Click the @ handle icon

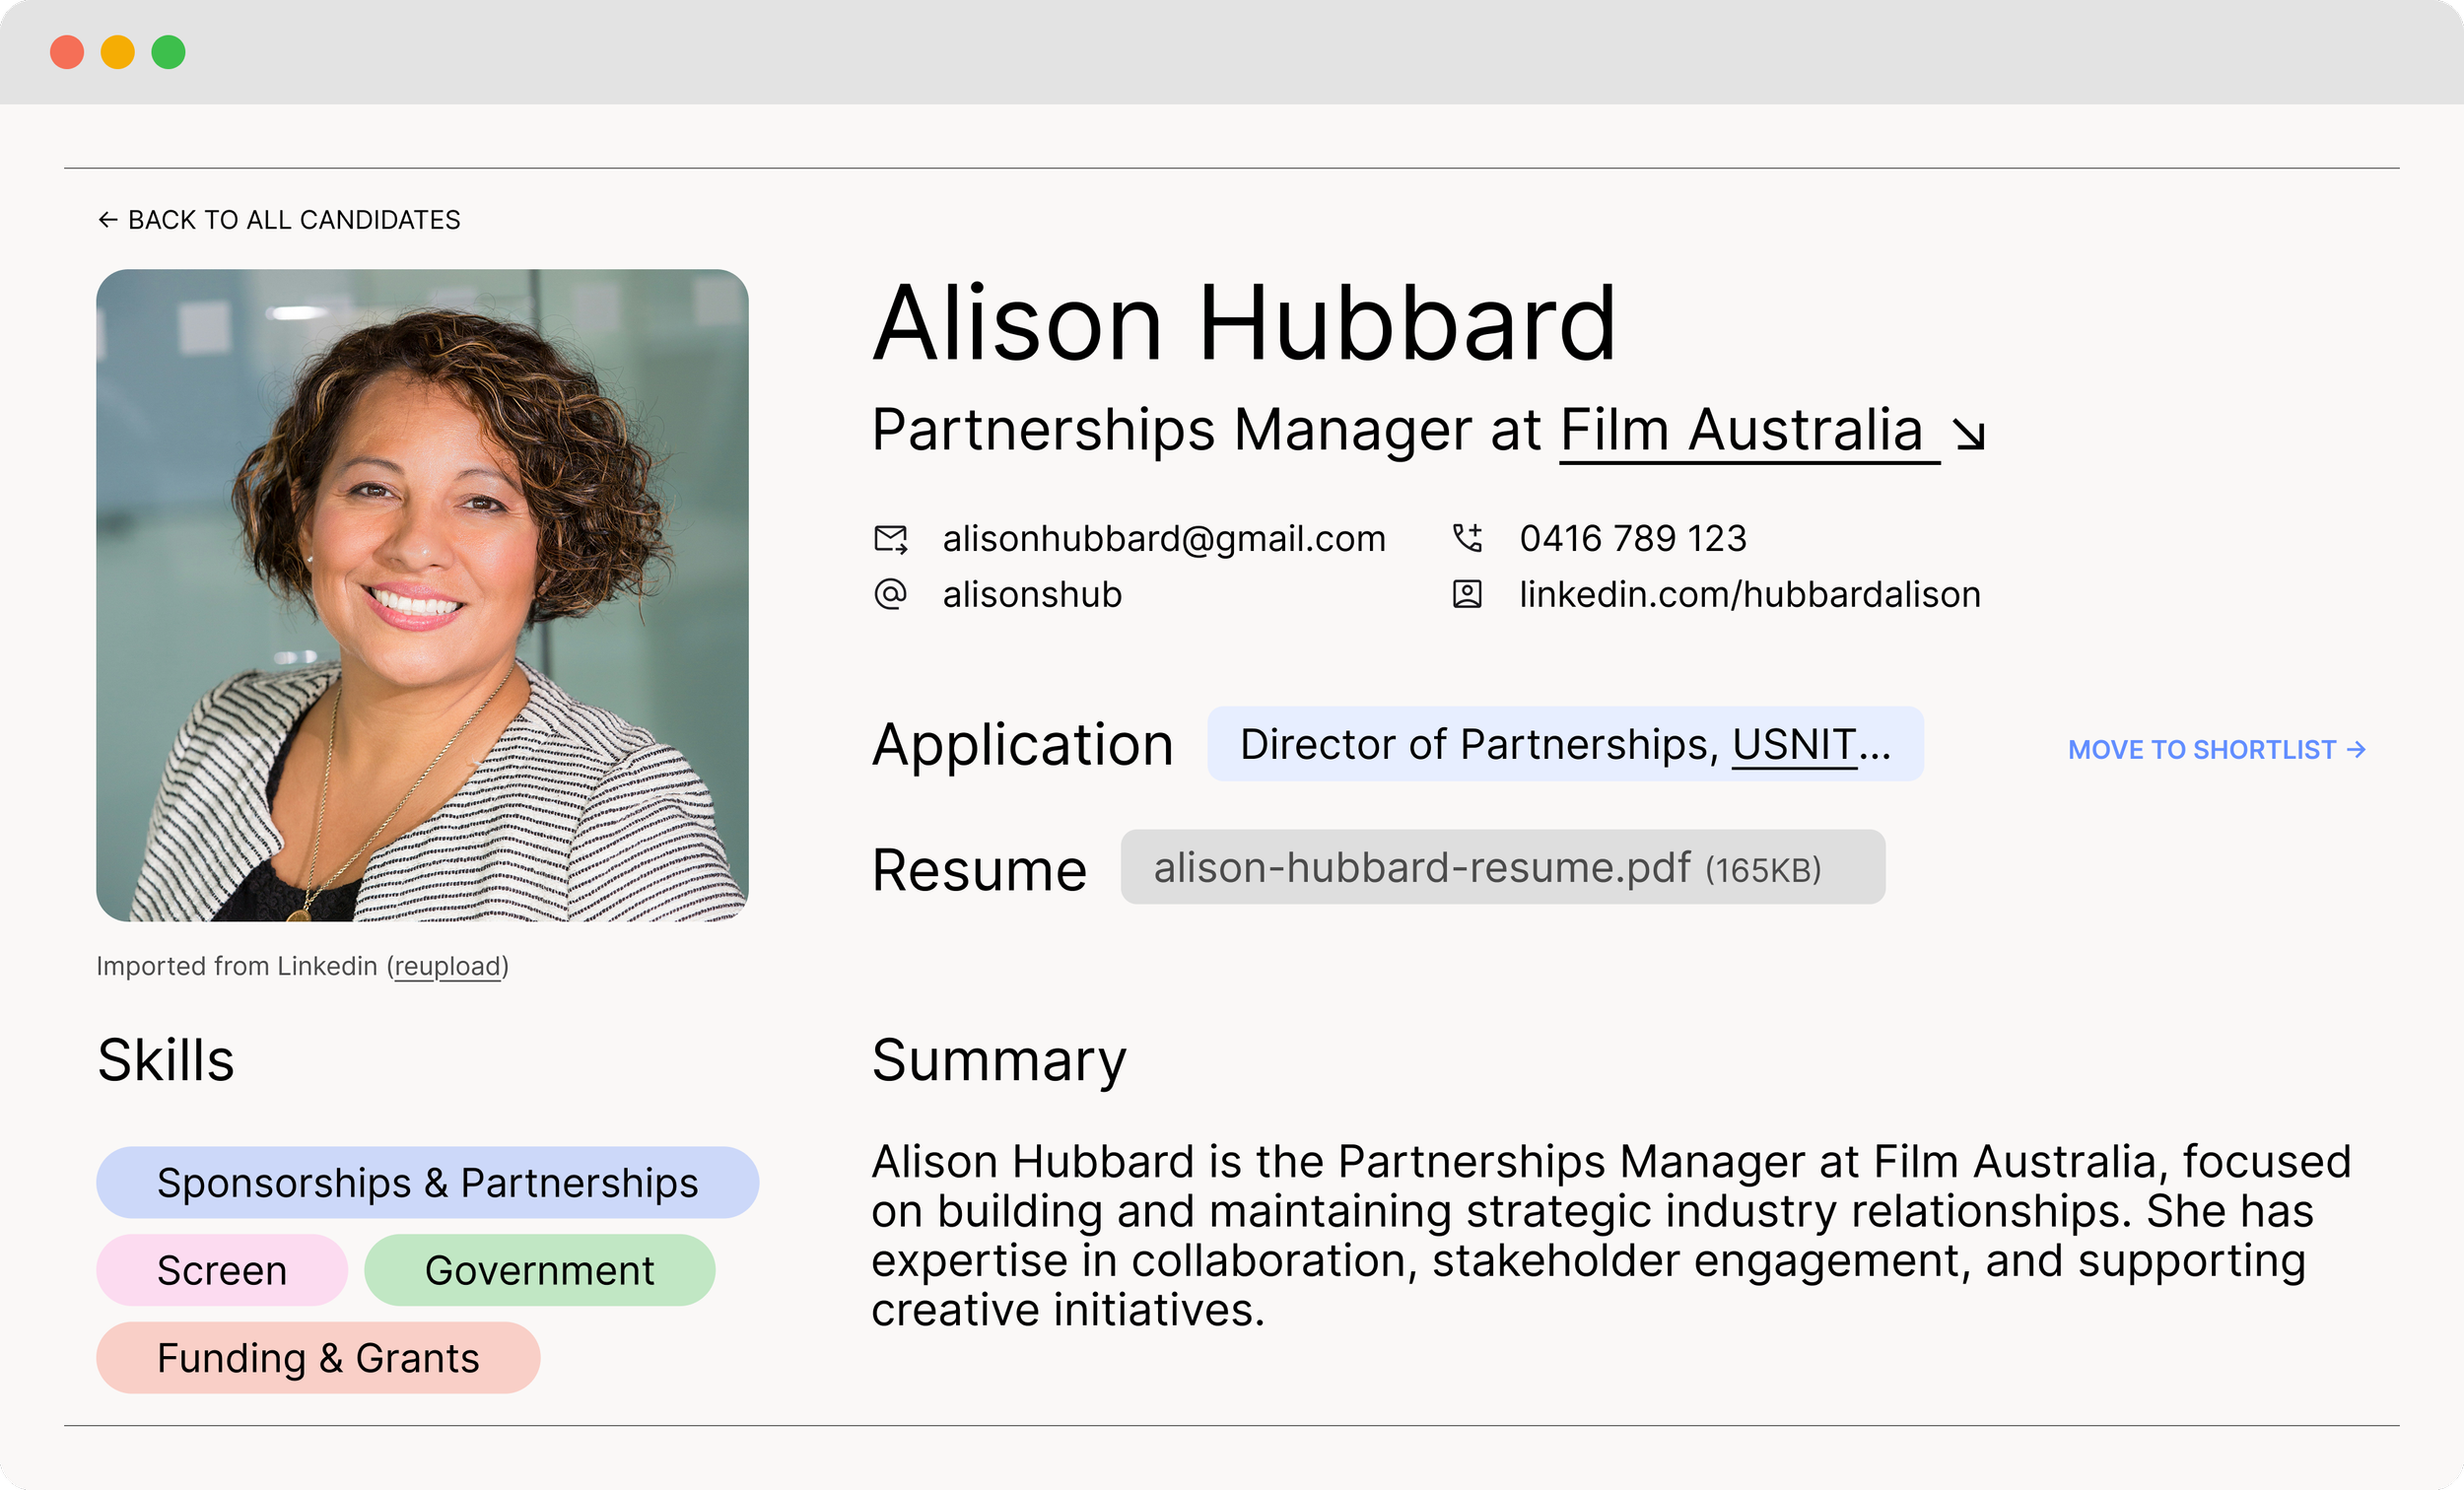[x=890, y=594]
